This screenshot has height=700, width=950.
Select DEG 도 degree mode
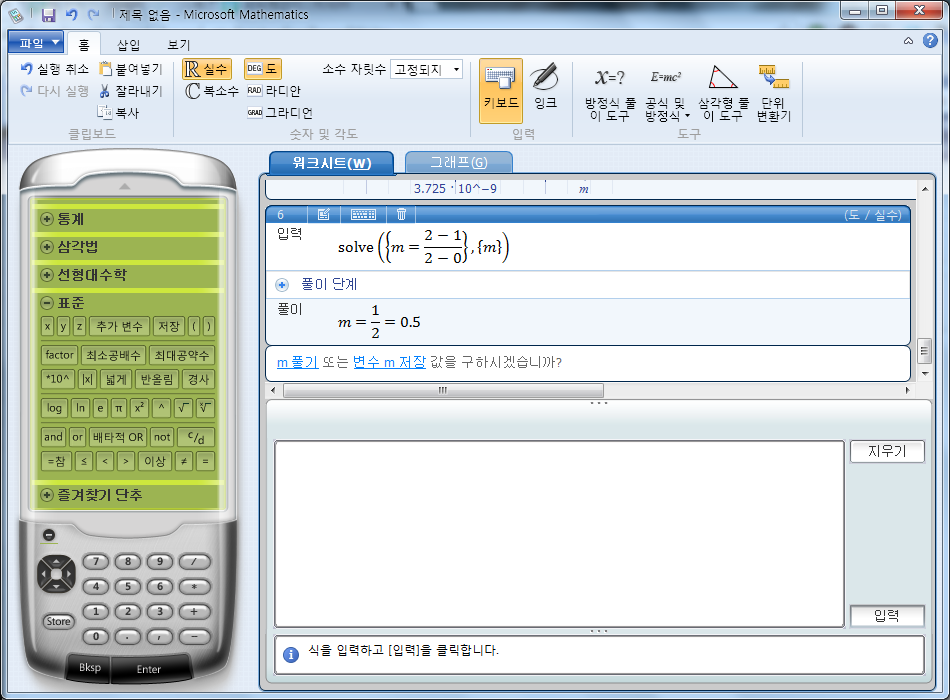coord(262,69)
